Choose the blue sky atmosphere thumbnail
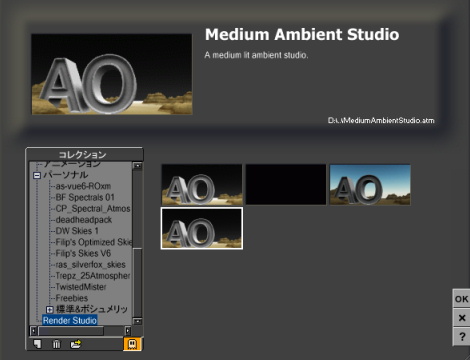The image size is (470, 360). tap(370, 184)
